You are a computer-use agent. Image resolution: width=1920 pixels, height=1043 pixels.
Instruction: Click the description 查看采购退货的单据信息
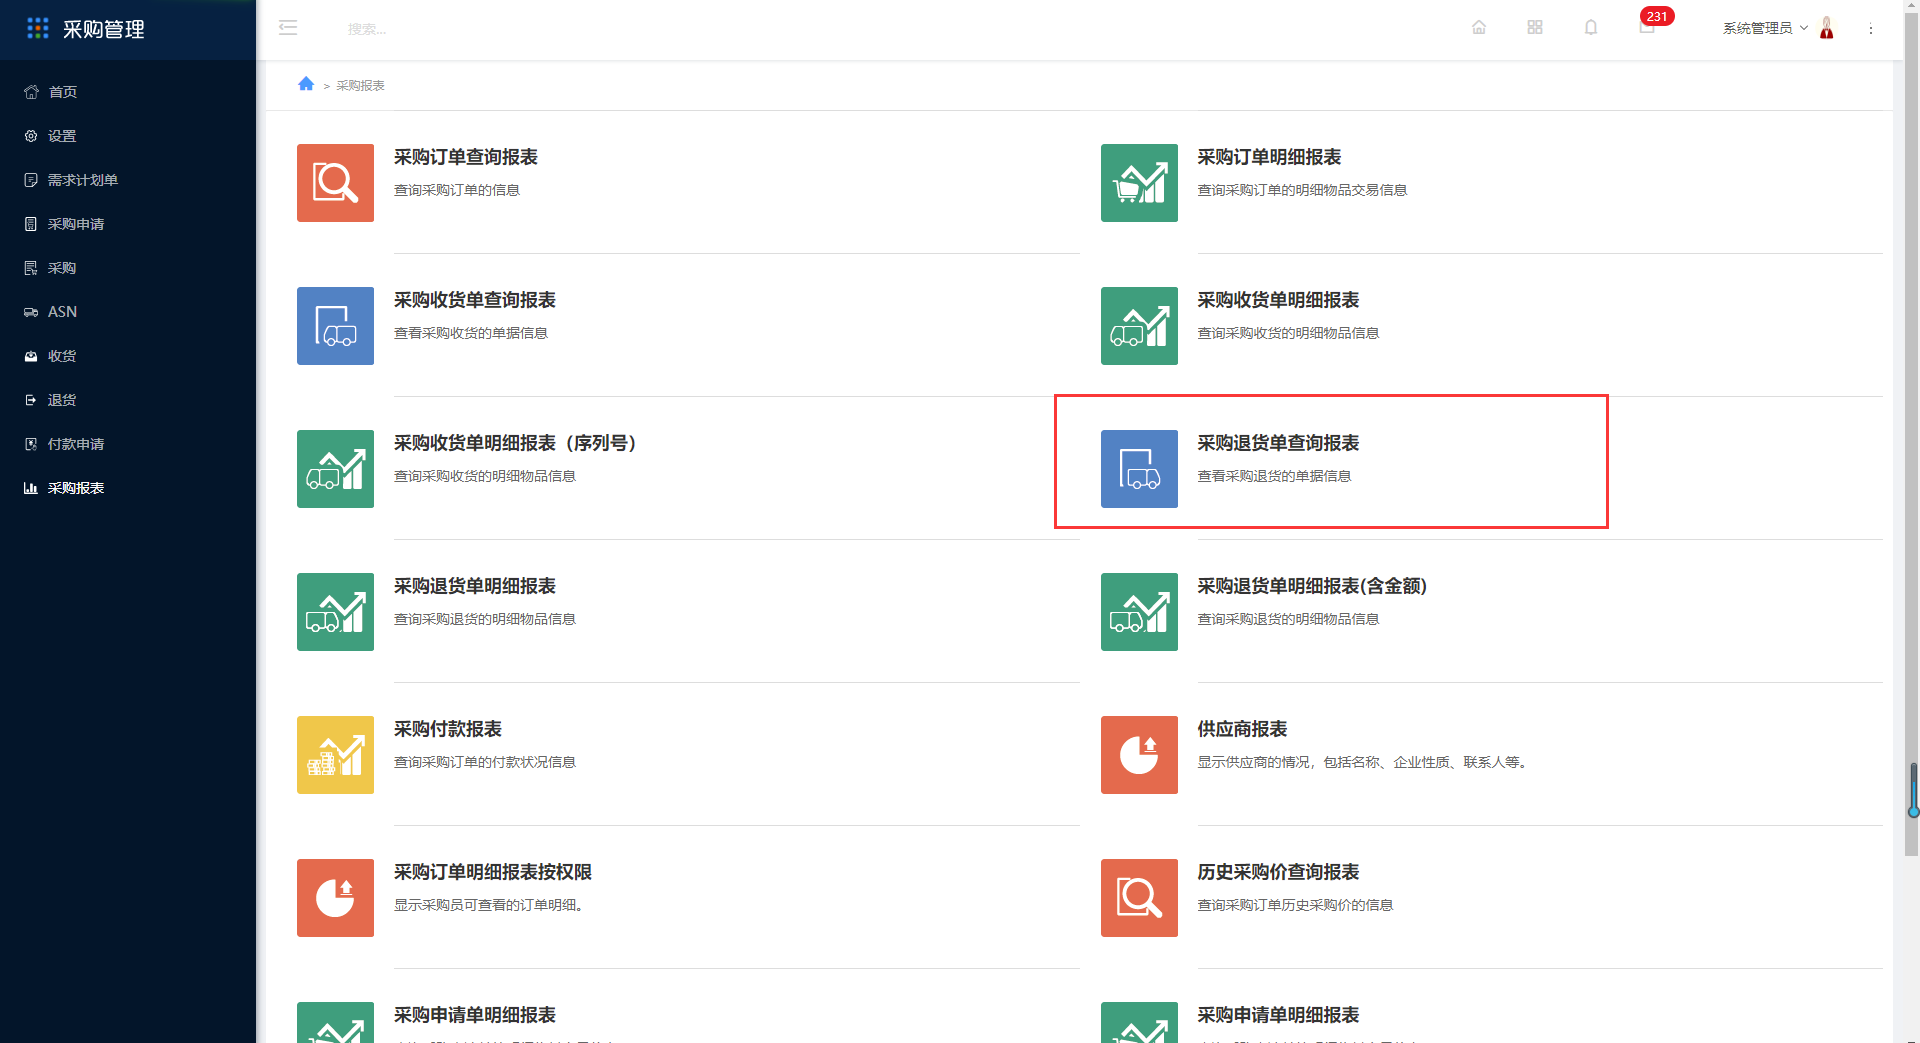pos(1274,476)
